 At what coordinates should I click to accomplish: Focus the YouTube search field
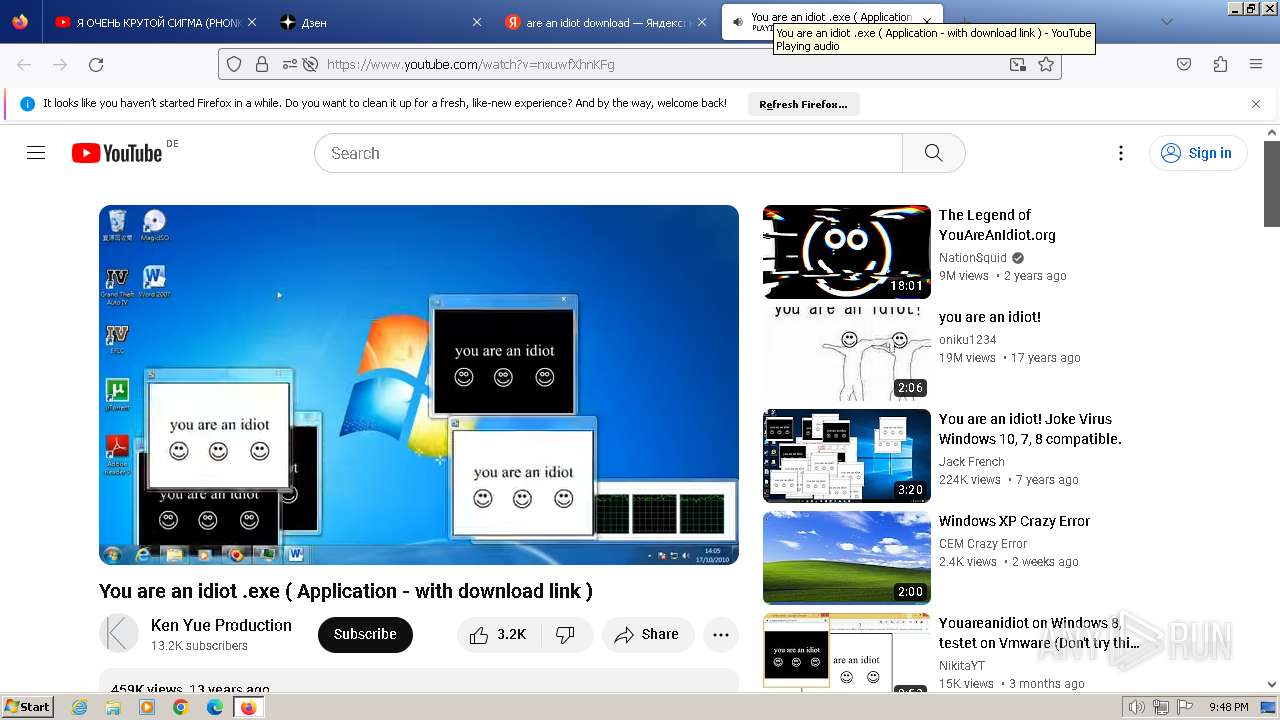click(608, 153)
